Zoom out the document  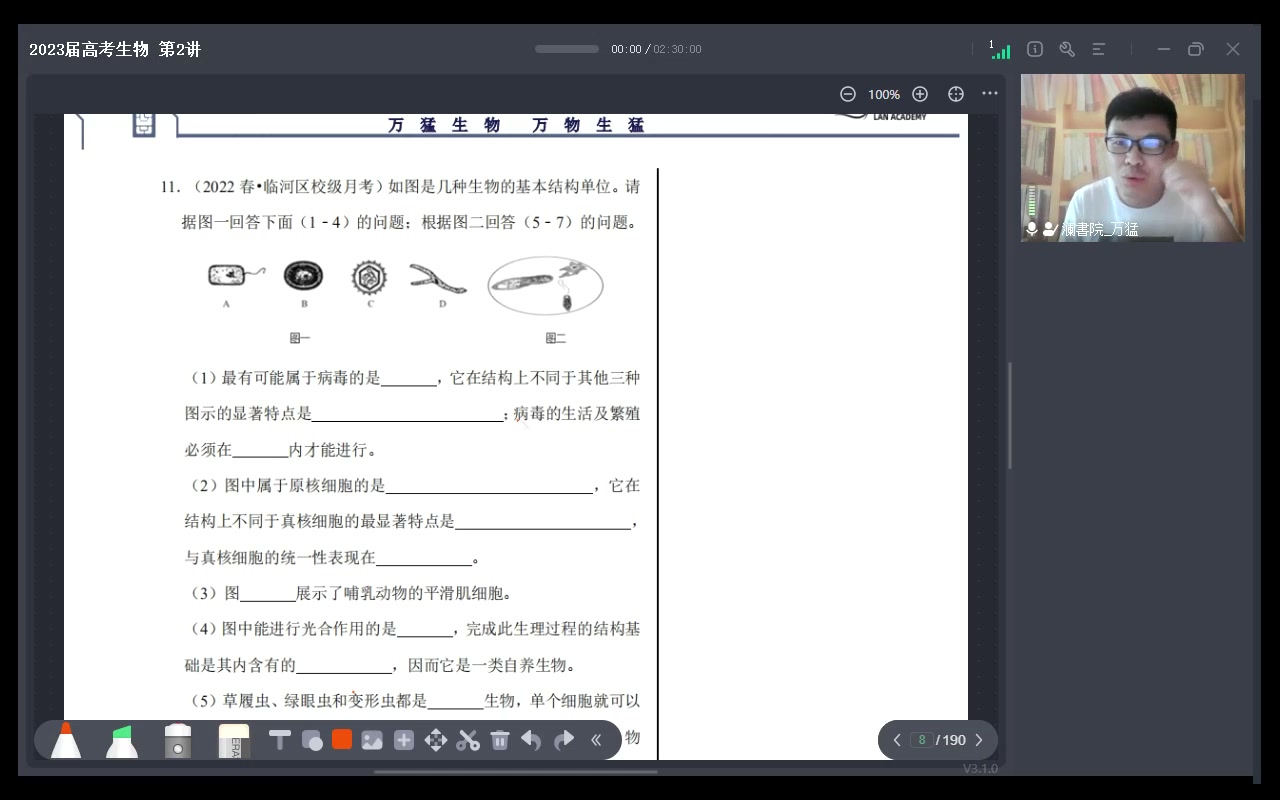tap(848, 94)
